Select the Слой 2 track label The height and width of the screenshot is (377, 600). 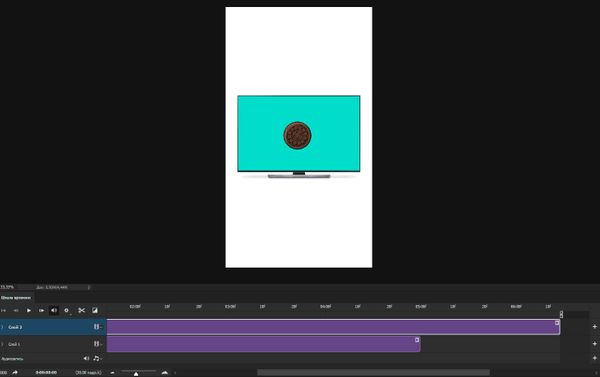(x=15, y=327)
